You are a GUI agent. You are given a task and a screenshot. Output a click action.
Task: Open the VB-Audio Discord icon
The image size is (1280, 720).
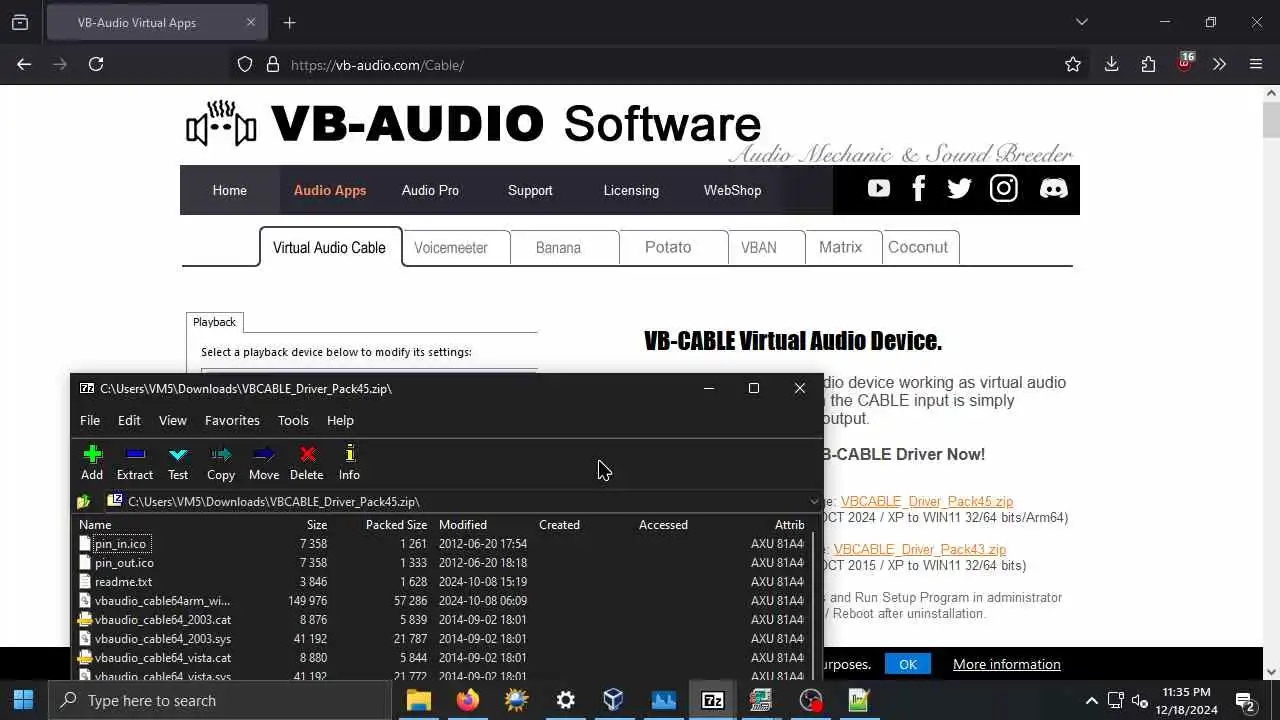click(1053, 189)
